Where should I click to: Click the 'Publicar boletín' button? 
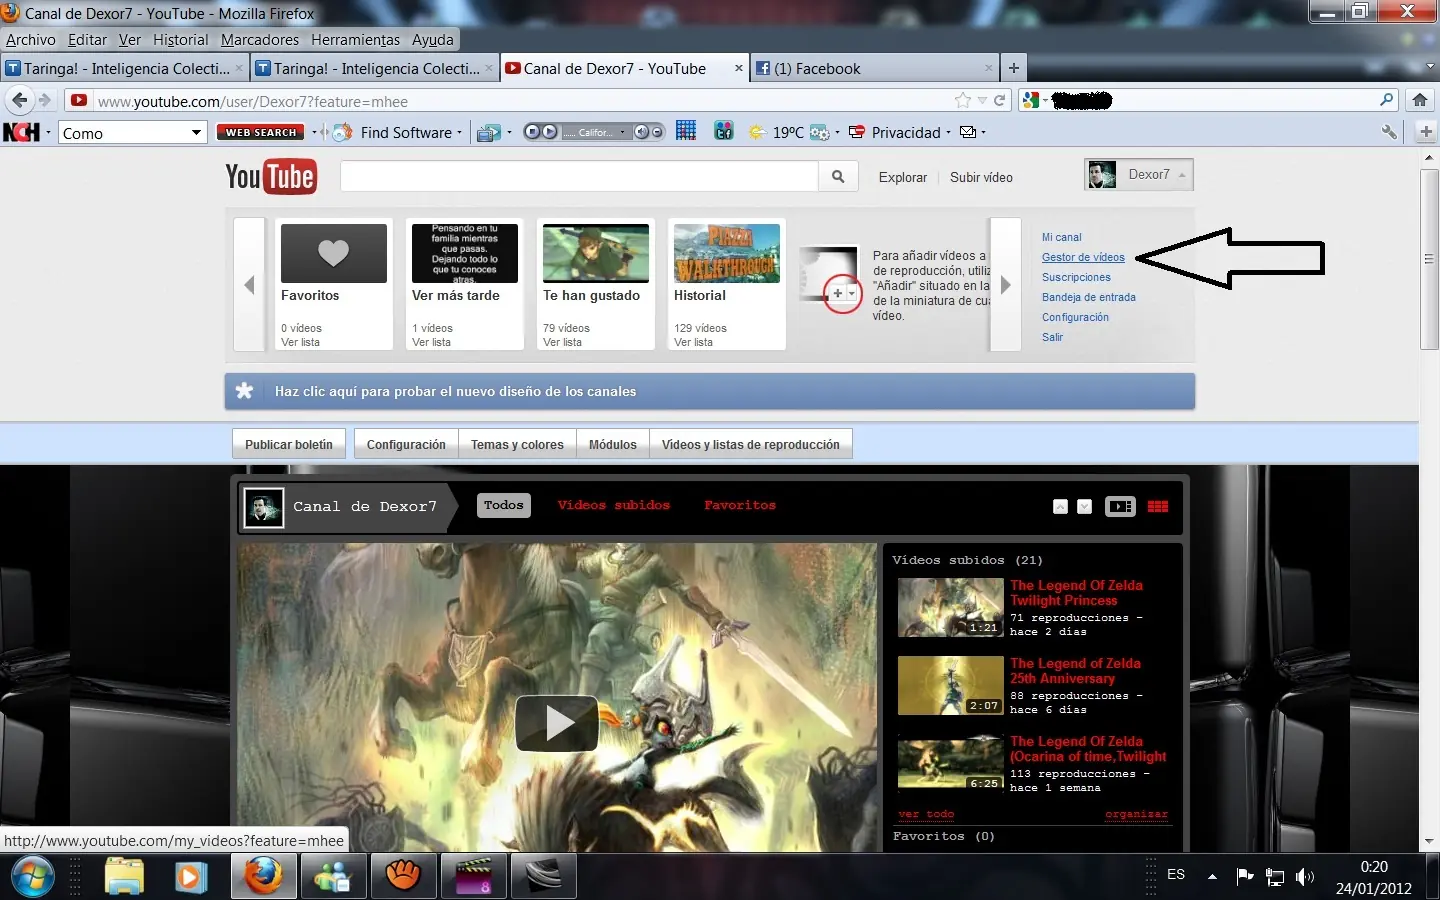[x=289, y=444]
